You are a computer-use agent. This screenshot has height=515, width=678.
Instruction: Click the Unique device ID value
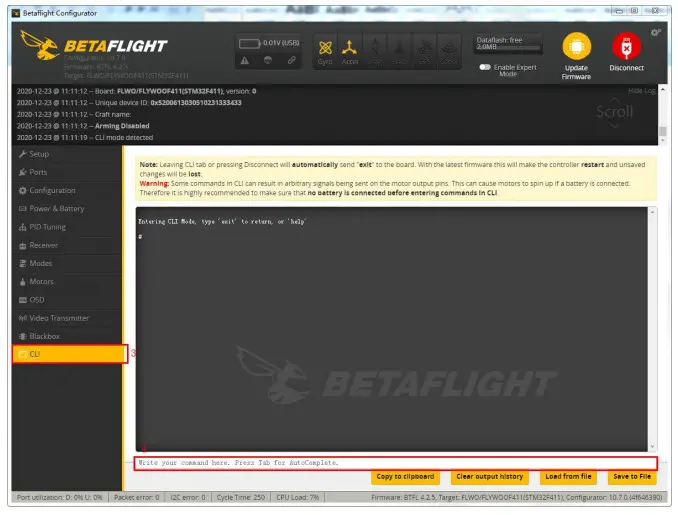196,102
